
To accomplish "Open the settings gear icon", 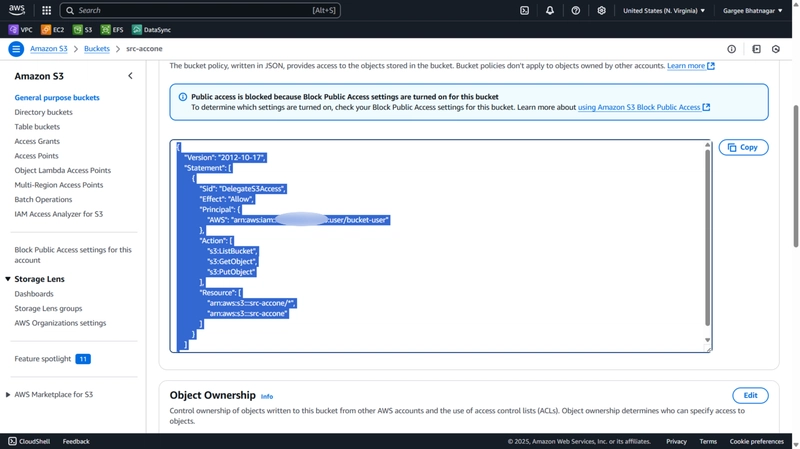I will pos(602,10).
